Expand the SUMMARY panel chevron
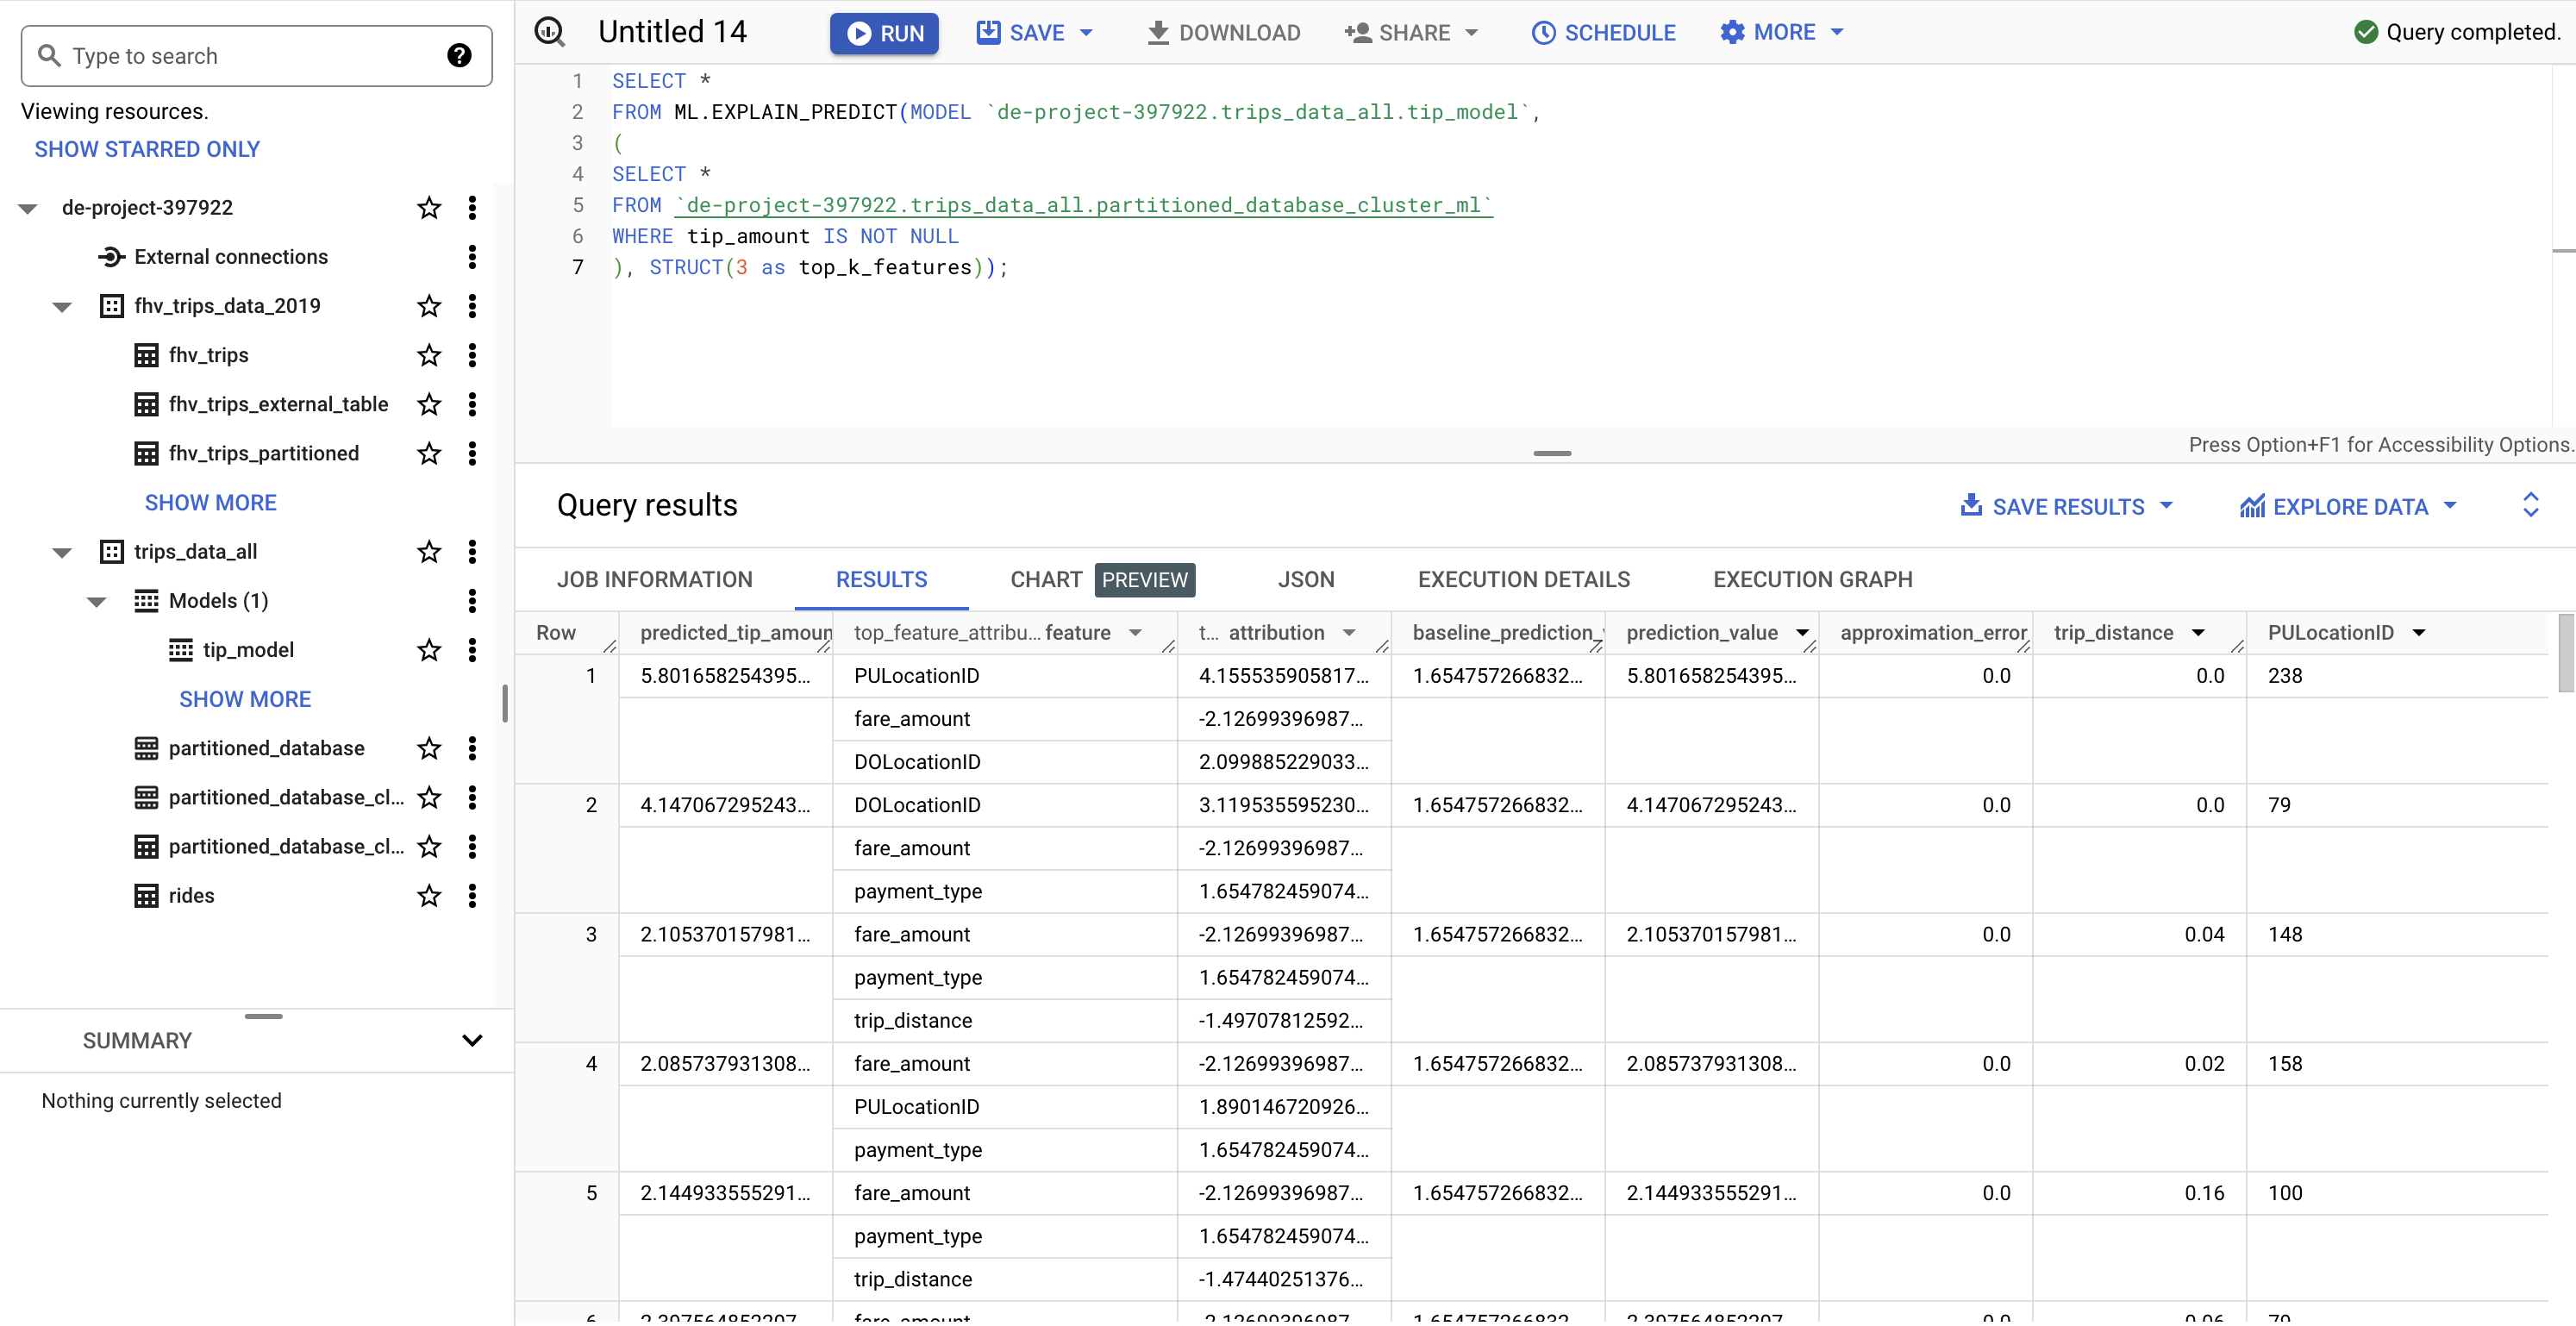This screenshot has width=2576, height=1326. click(472, 1041)
